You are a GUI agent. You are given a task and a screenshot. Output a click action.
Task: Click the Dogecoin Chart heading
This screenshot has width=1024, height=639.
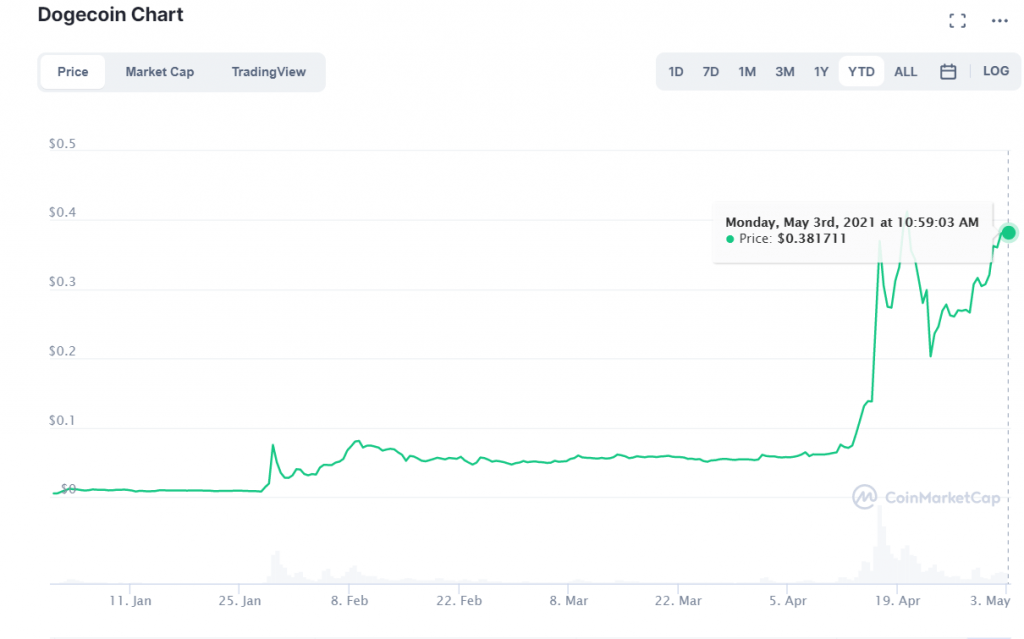[110, 15]
